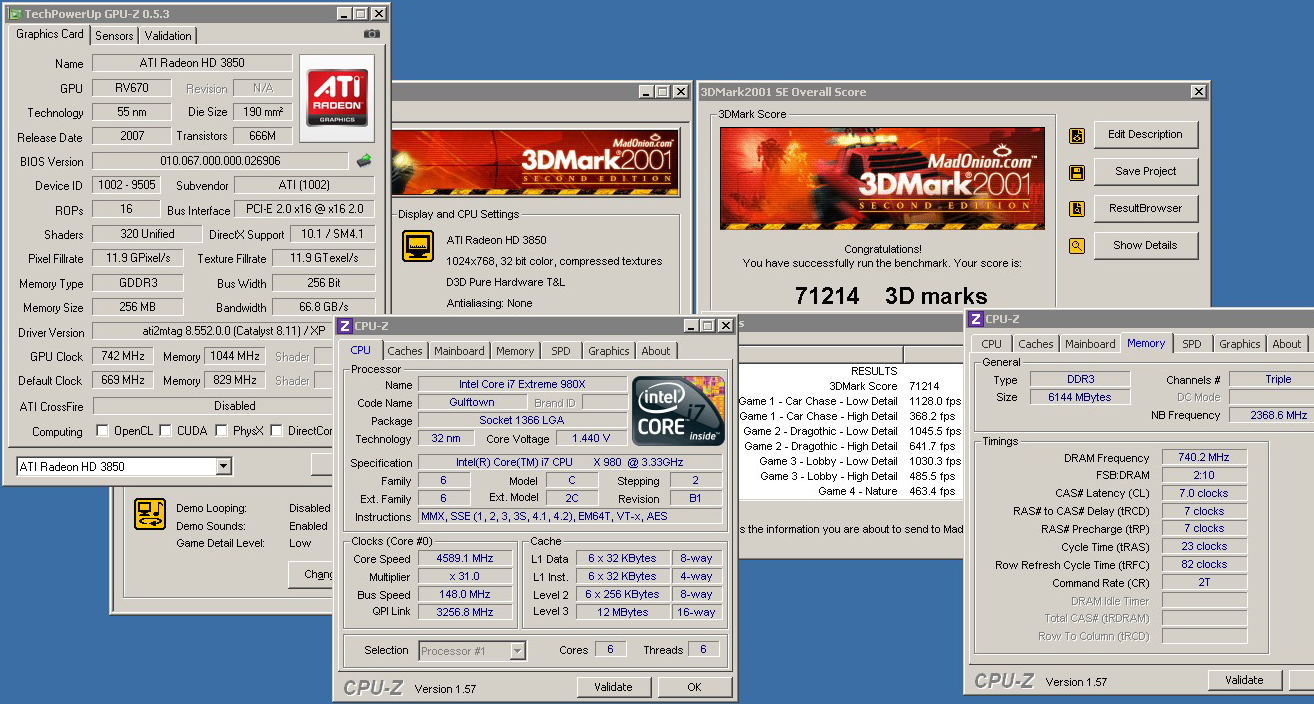1314x704 pixels.
Task: Open the About tab in CPU-Z CPU window
Action: pyautogui.click(x=656, y=351)
